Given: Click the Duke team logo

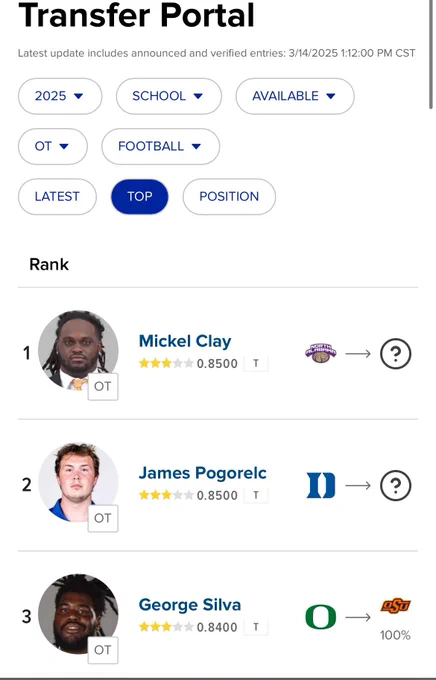Looking at the screenshot, I should (321, 485).
